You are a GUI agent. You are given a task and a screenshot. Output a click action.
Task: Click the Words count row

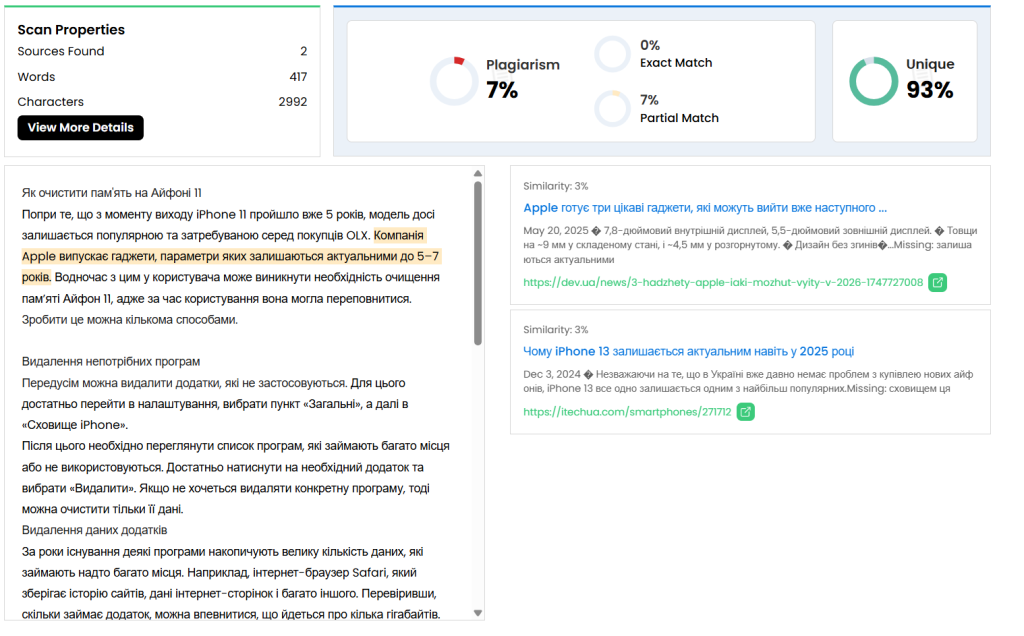click(162, 77)
